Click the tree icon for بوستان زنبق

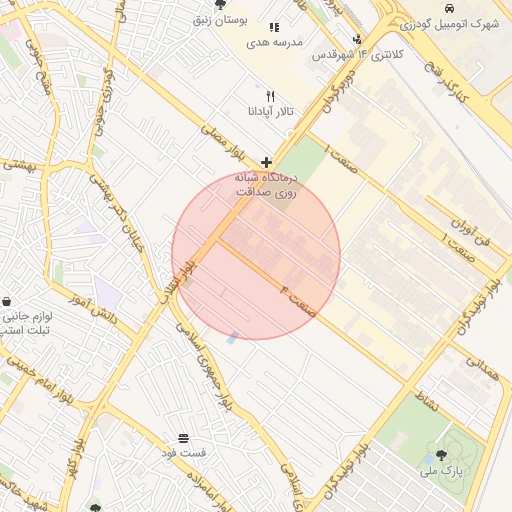click(220, 5)
